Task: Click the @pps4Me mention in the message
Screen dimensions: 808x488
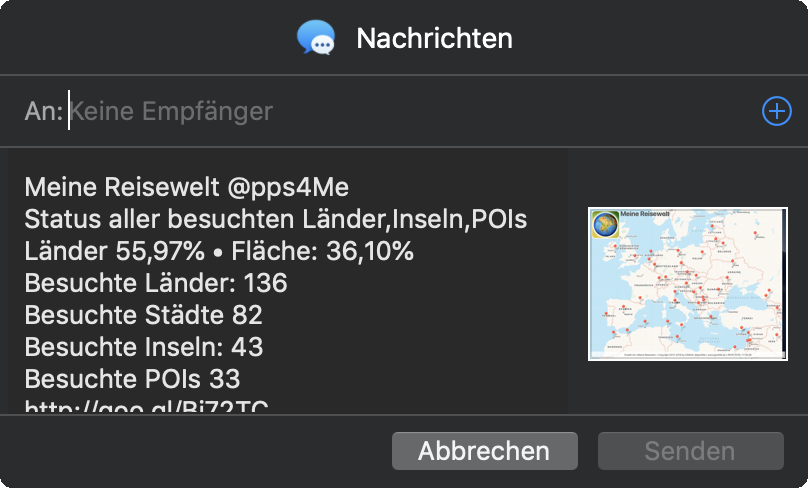Action: 288,187
